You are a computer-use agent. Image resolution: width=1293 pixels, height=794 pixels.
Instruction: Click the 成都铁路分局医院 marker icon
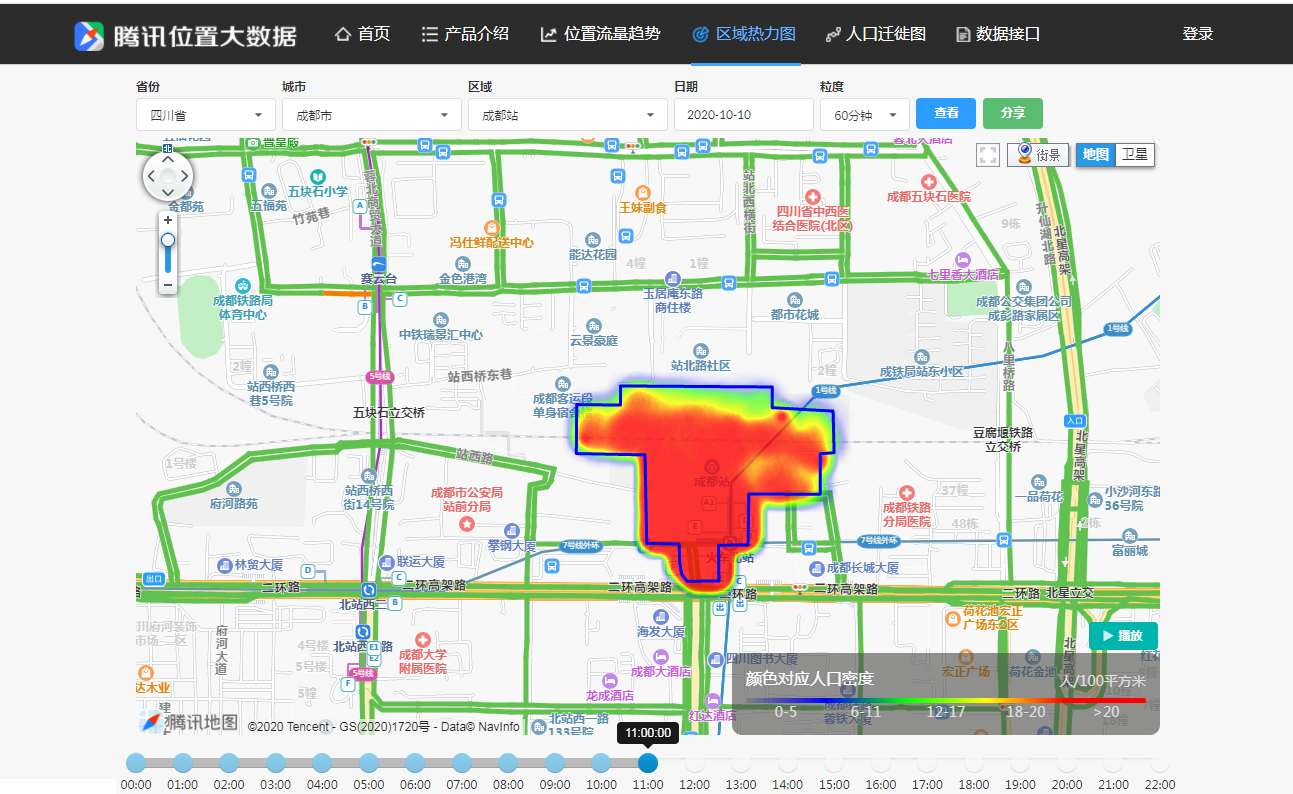coord(907,493)
